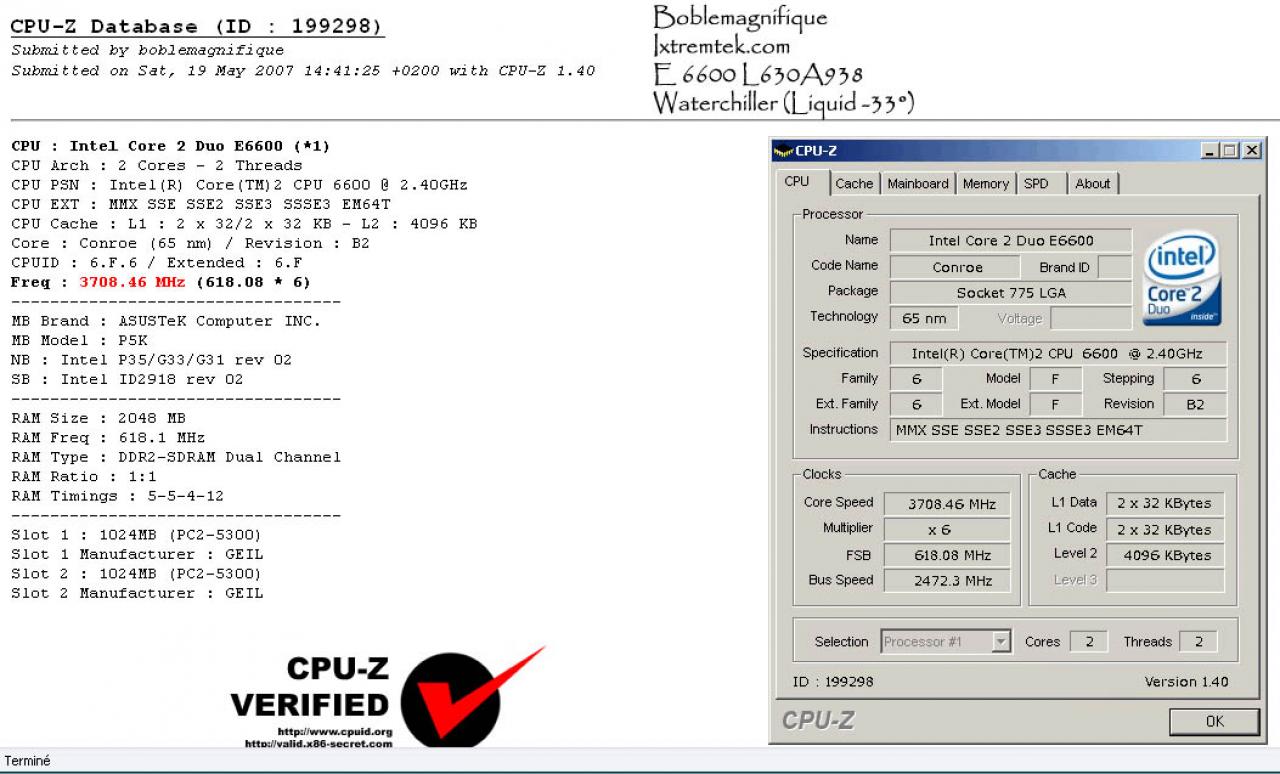Click the OK button
Screen dimensions: 1280x774
tap(1214, 721)
